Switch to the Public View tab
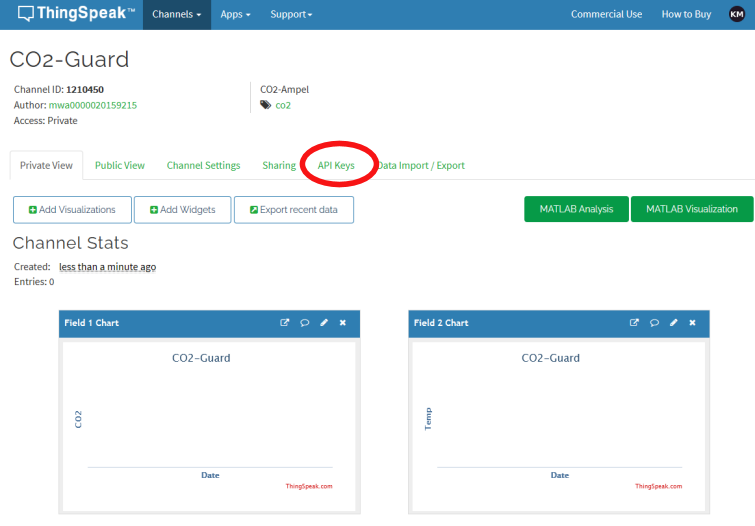Screen dimensions: 755x526 (120, 165)
